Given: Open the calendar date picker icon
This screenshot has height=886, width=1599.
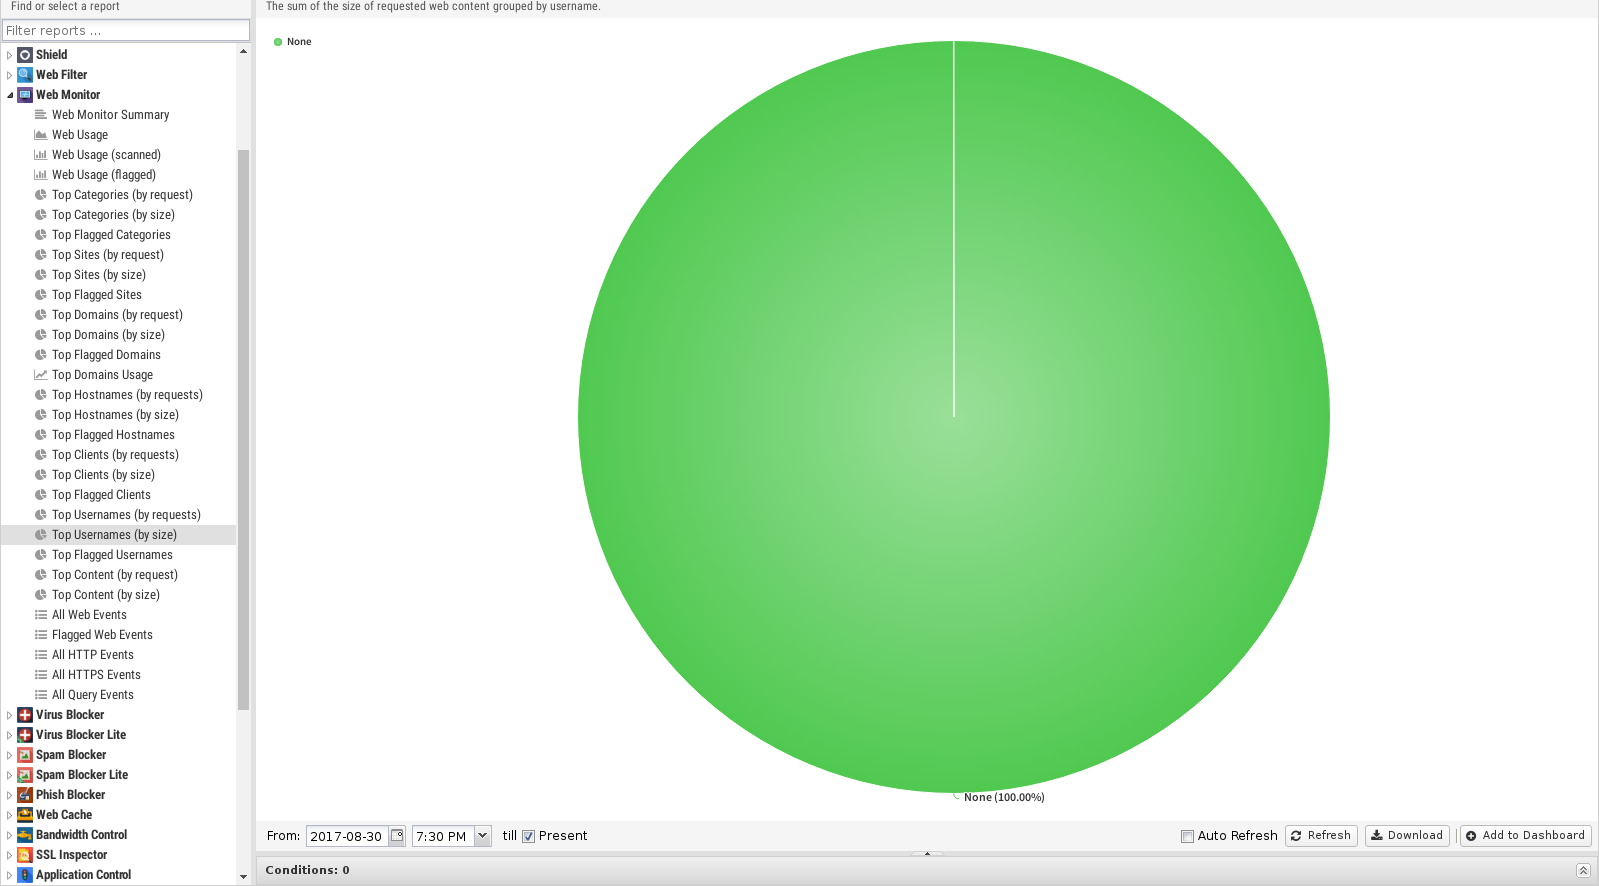Looking at the screenshot, I should [397, 836].
